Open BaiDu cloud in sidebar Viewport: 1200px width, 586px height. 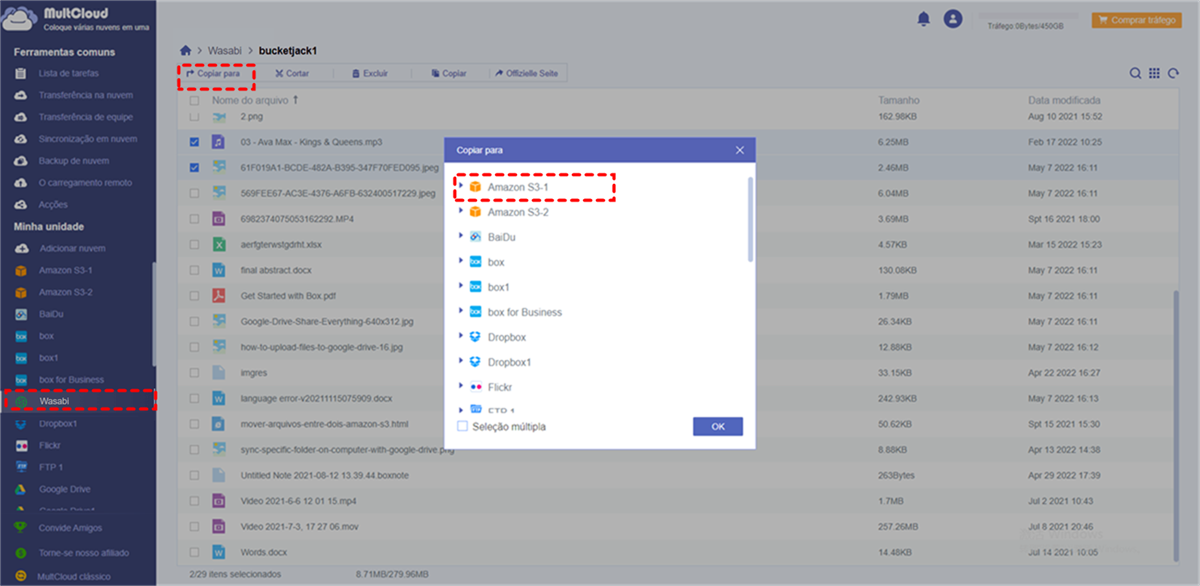point(53,314)
